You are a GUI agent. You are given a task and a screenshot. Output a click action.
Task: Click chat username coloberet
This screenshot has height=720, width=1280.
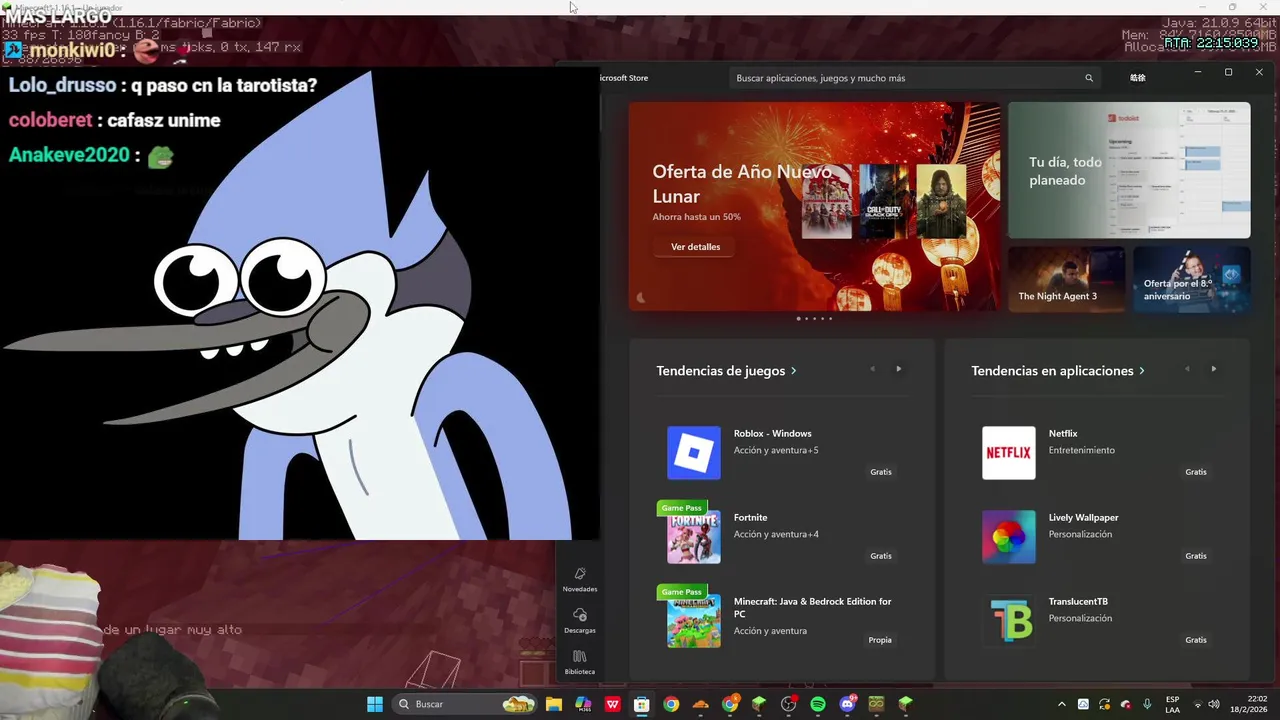click(50, 121)
